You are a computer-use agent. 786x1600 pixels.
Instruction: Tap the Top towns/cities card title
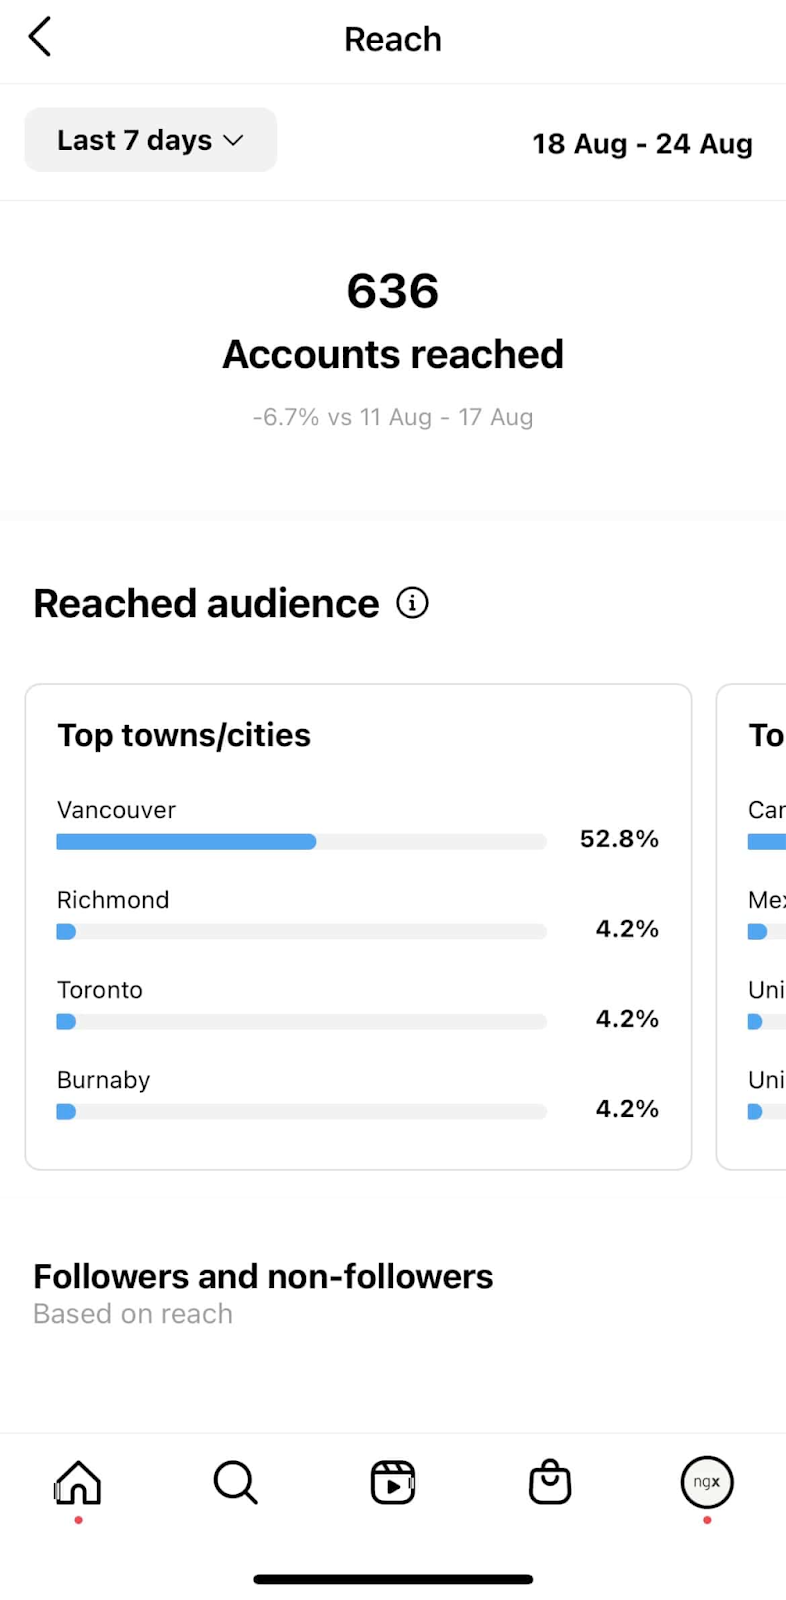pos(184,735)
